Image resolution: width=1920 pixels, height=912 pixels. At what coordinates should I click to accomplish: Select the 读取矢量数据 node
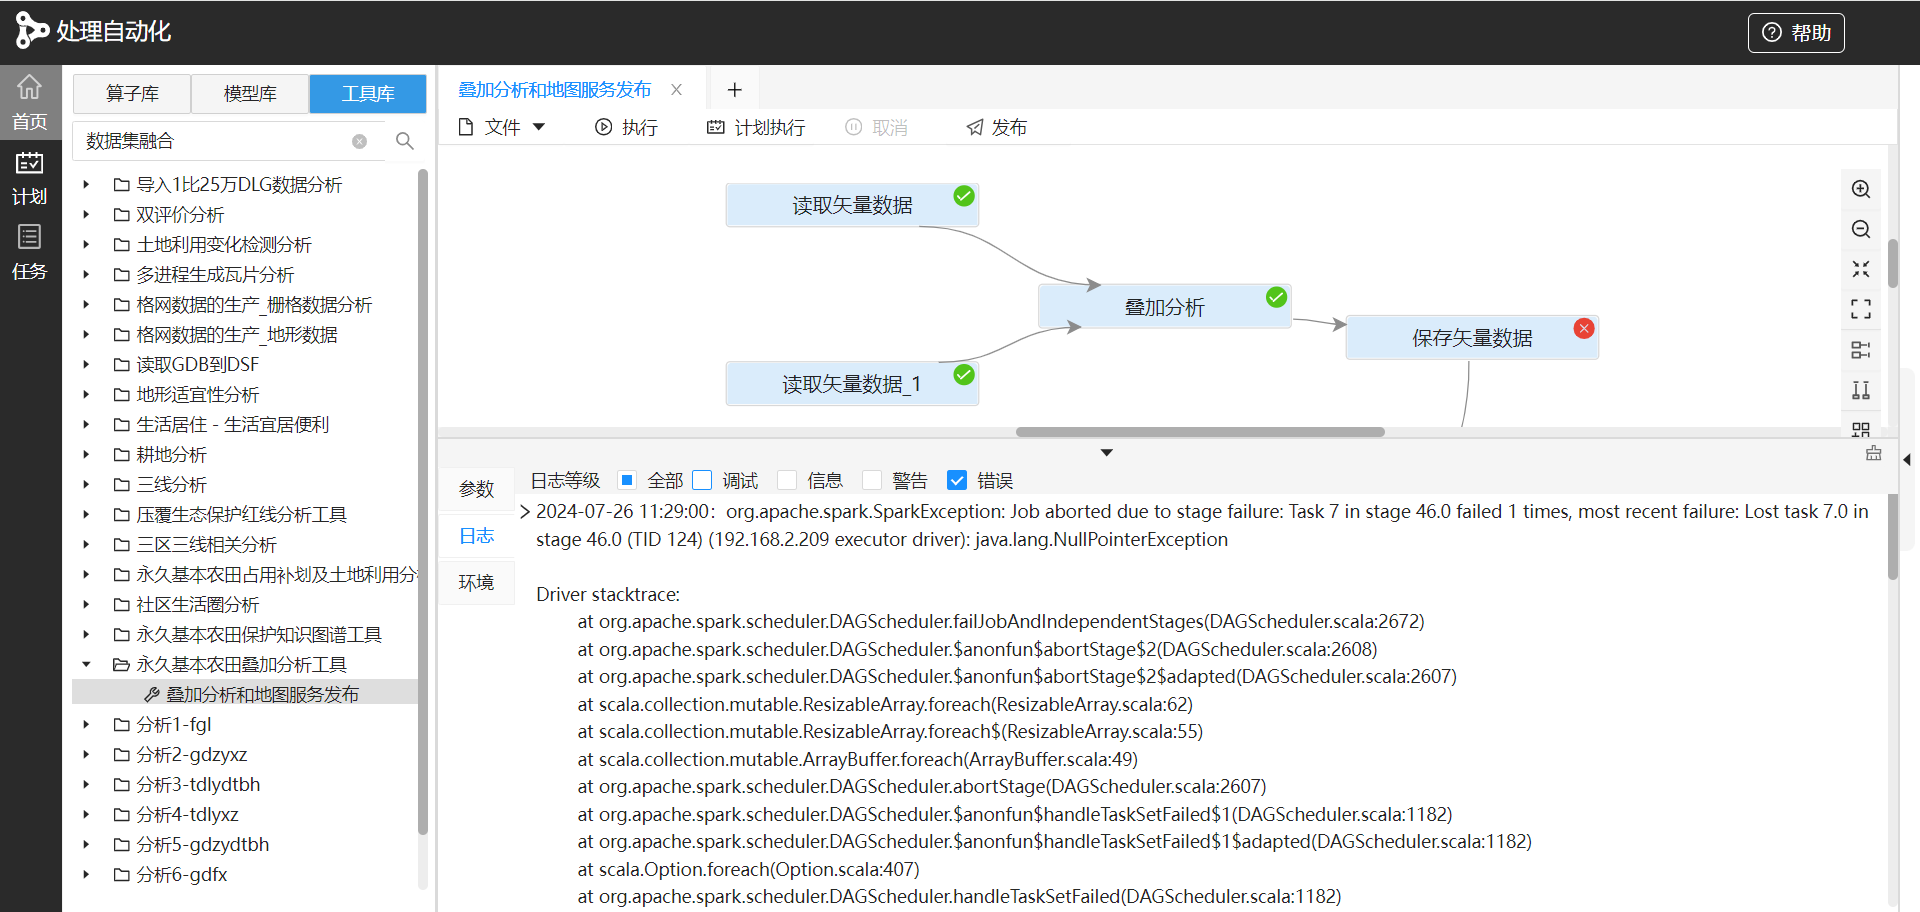point(852,205)
